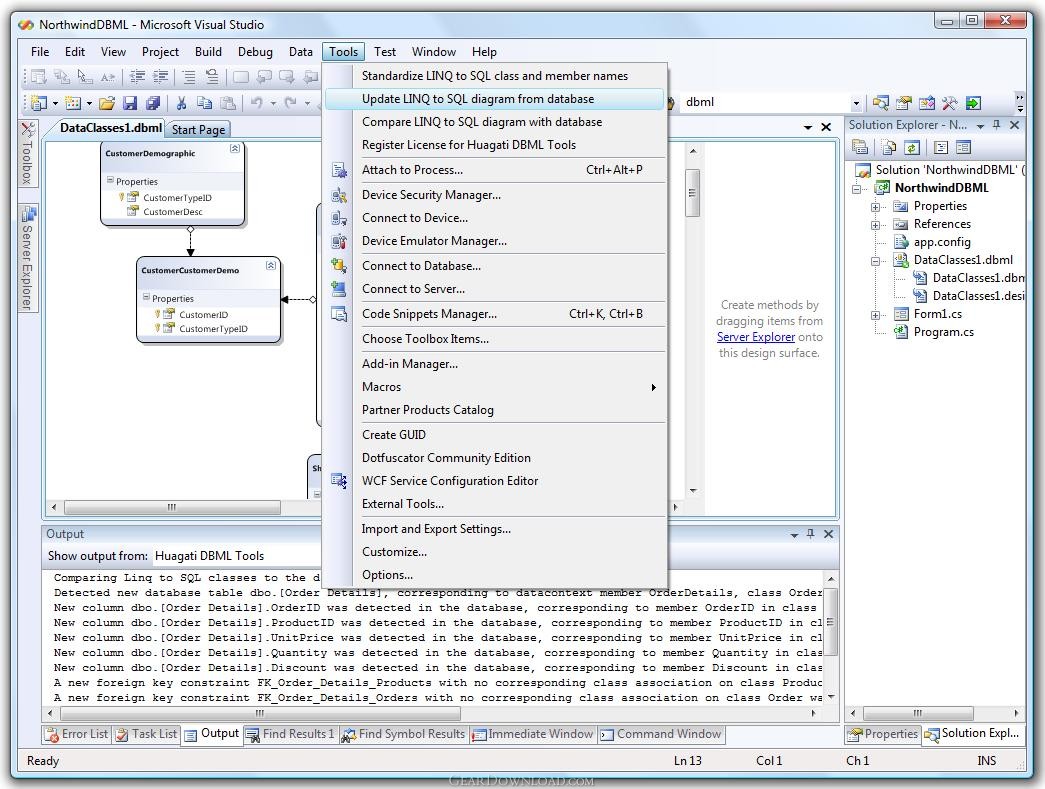1045x789 pixels.
Task: Click the Cut scissors icon
Action: pos(181,103)
